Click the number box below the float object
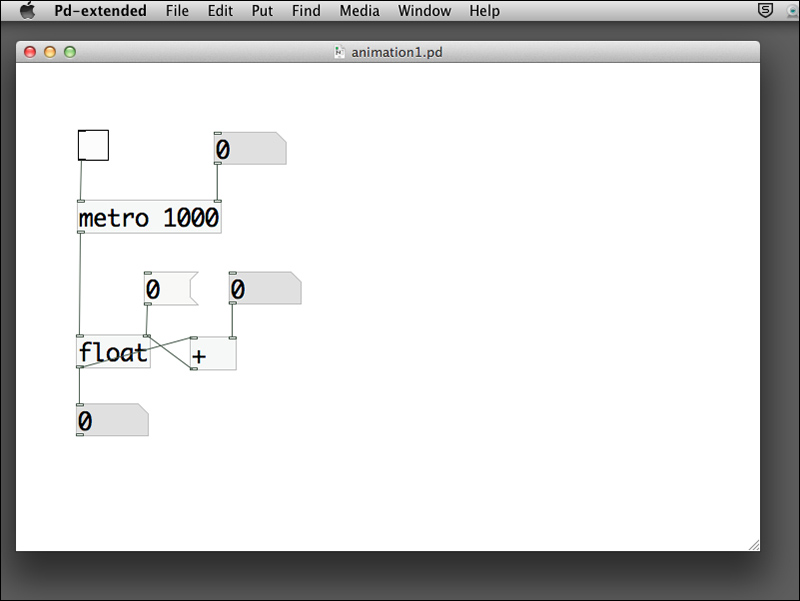800x601 pixels. tap(112, 420)
